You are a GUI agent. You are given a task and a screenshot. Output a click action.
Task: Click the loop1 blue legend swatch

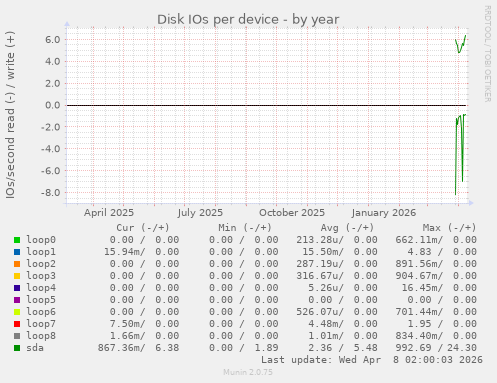tap(17, 252)
